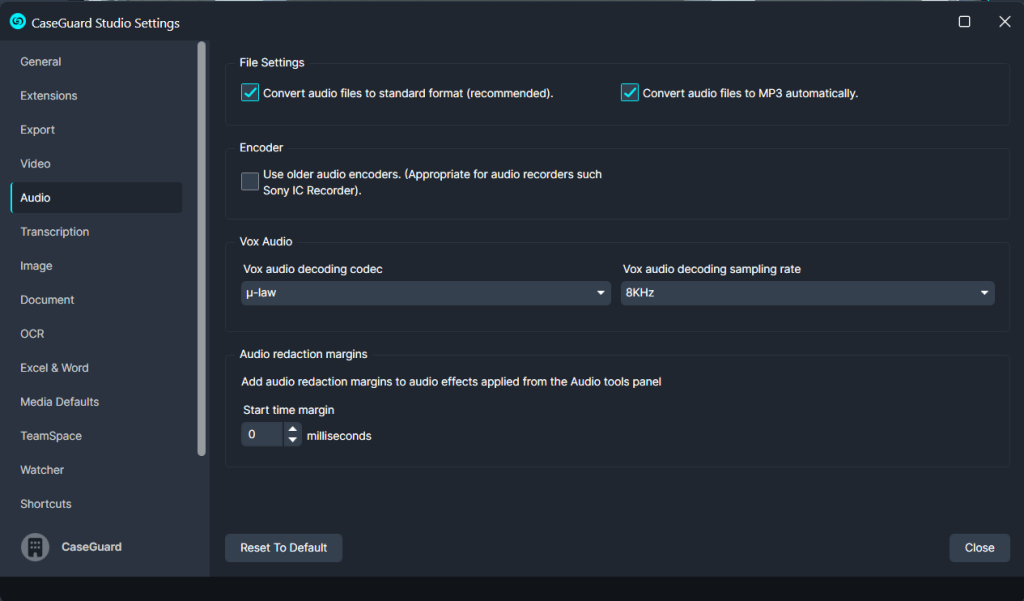Open the Vox audio decoding codec dropdown
The width and height of the screenshot is (1024, 601).
click(426, 293)
